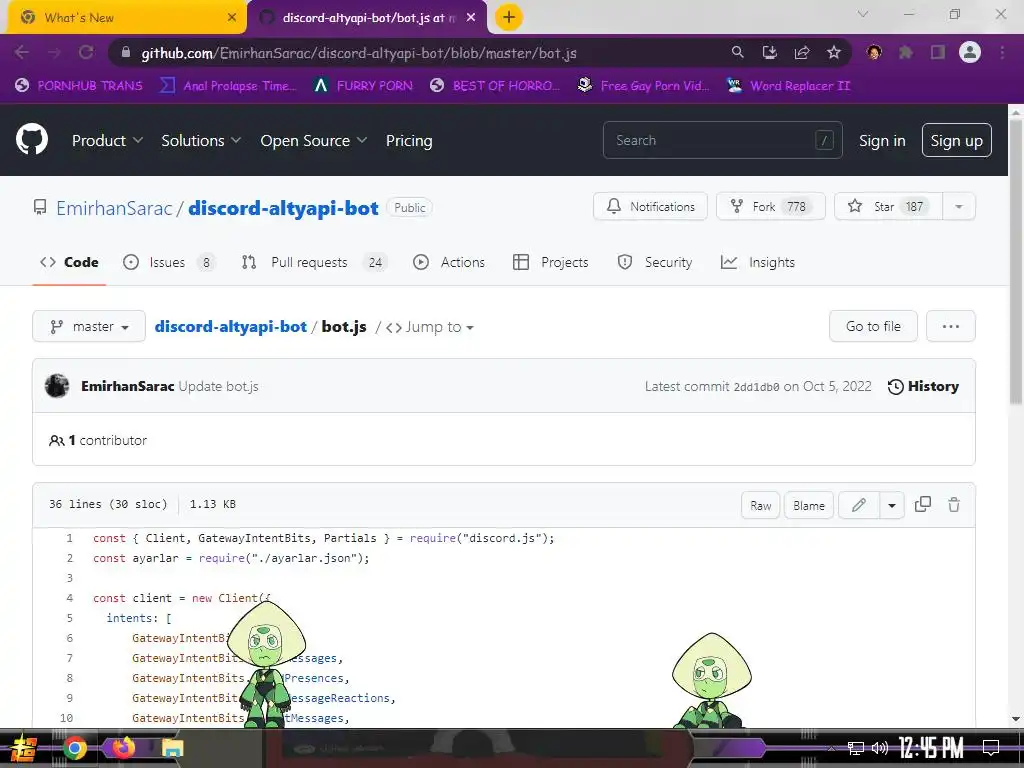
Task: Expand the Solutions menu
Action: tap(201, 140)
